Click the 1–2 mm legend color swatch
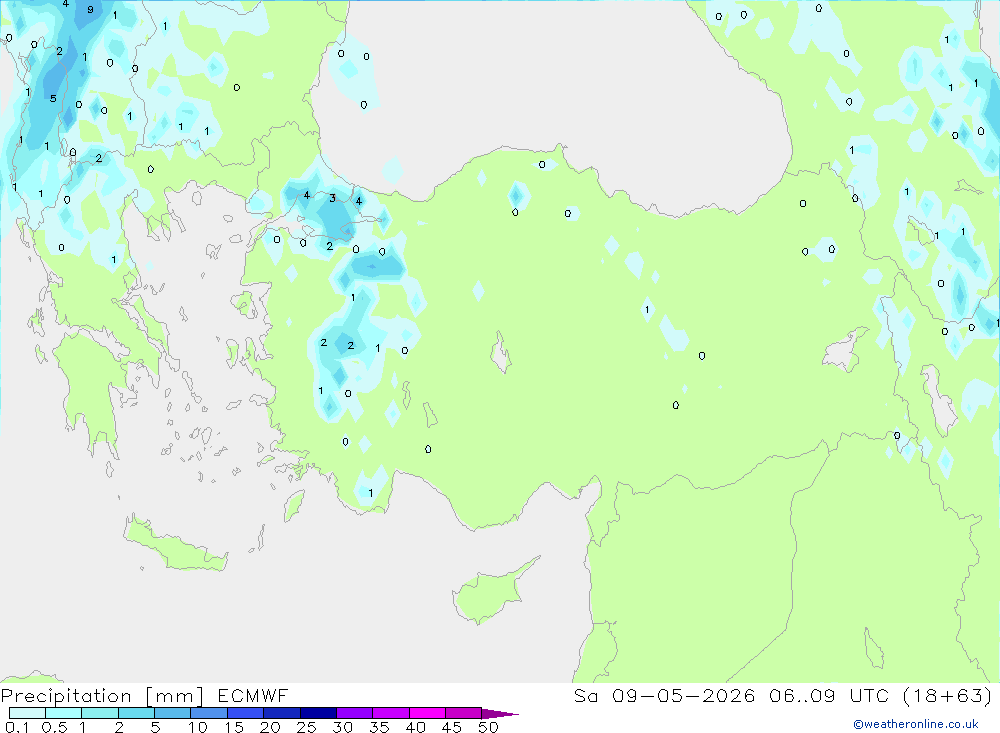 click(100, 713)
